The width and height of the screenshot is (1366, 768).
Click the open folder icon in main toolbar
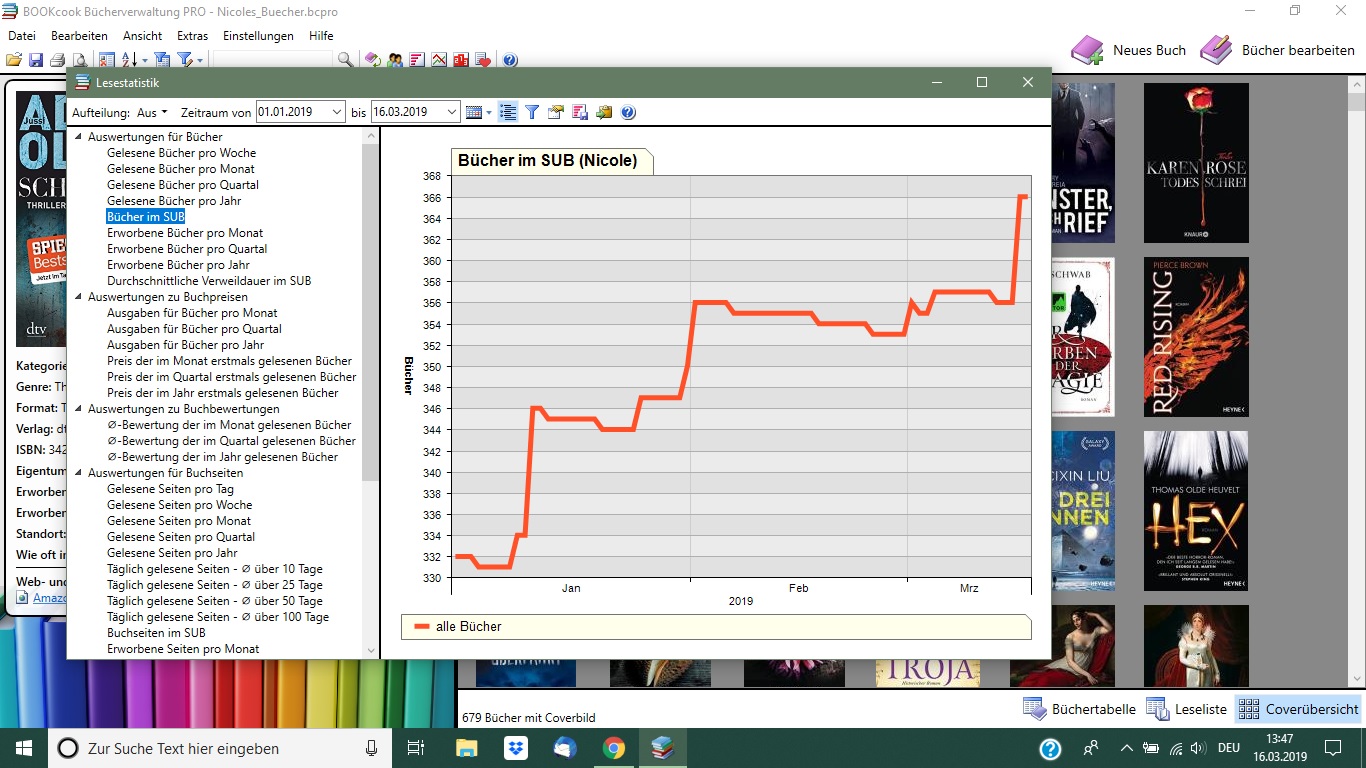(14, 60)
